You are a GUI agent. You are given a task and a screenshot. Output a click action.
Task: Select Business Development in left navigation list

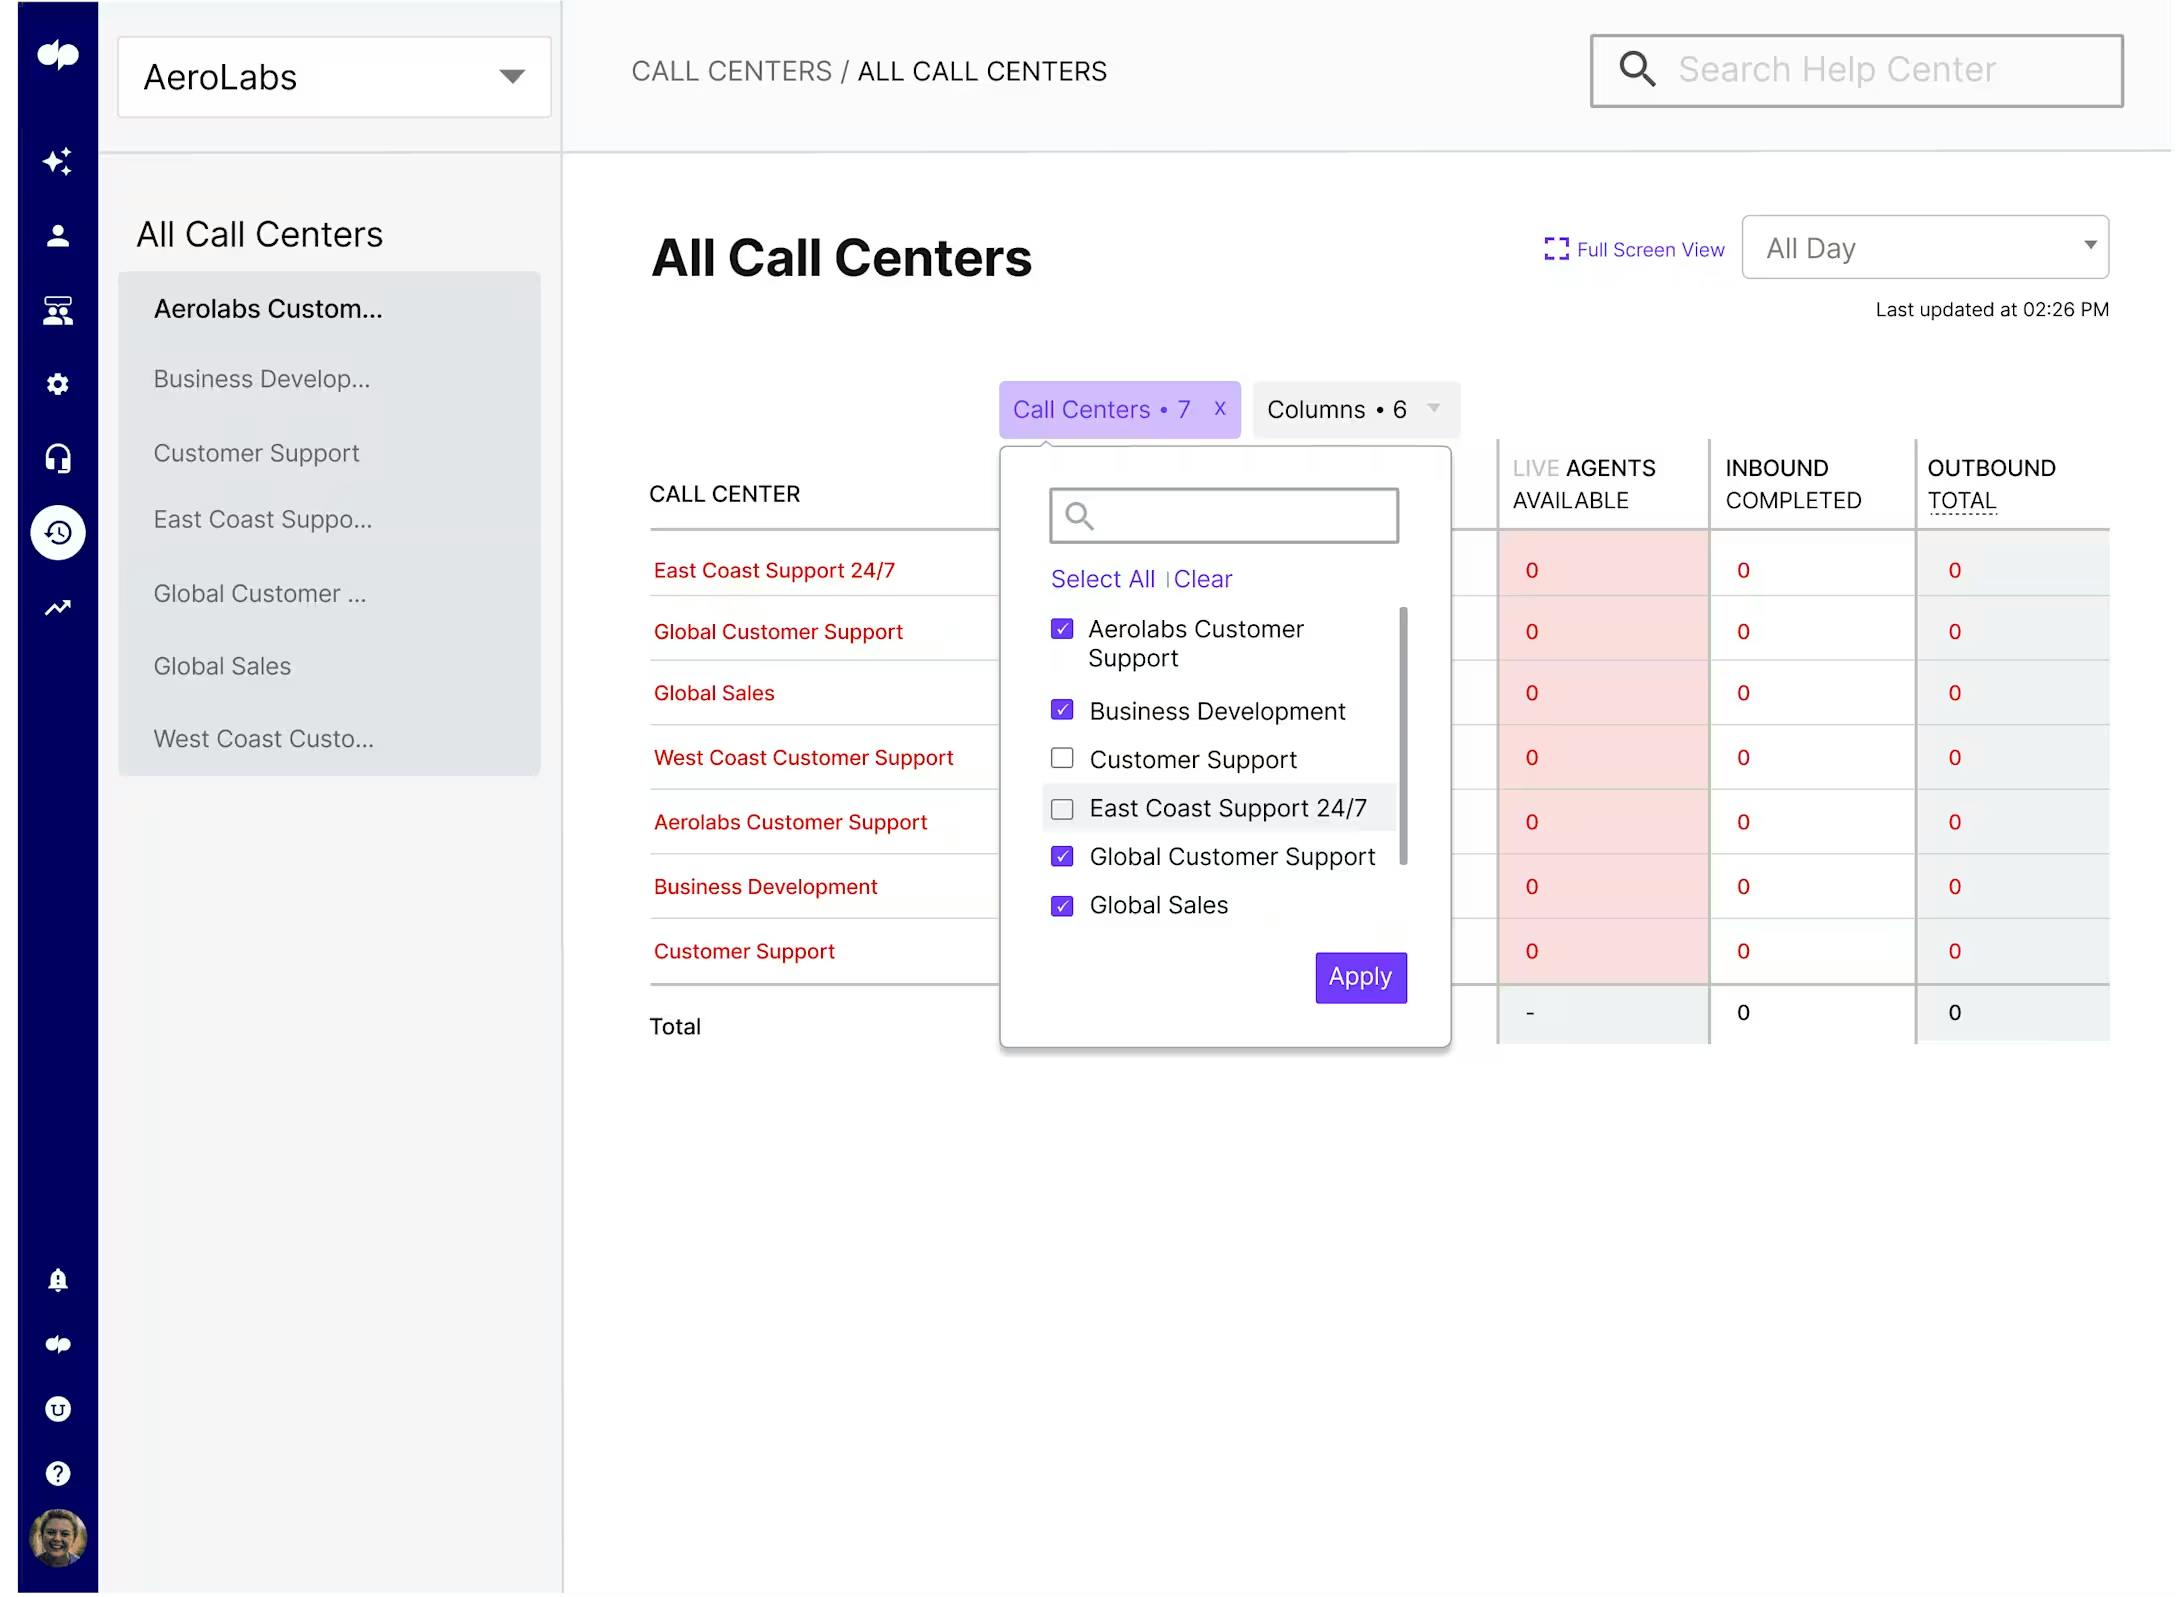(x=261, y=379)
